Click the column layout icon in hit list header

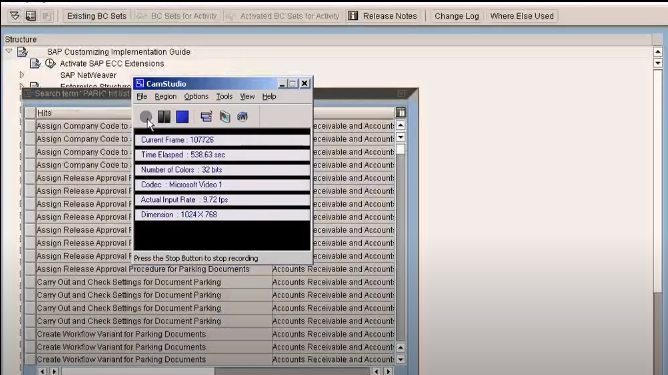[400, 112]
